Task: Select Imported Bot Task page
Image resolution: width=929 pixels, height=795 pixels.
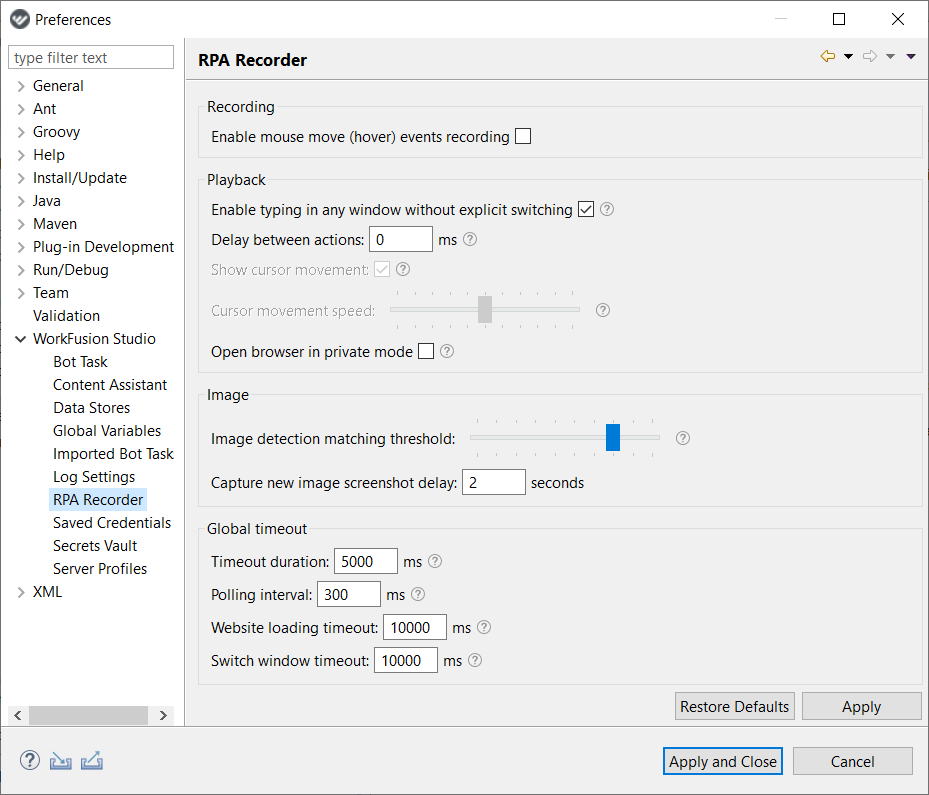Action: [x=113, y=454]
